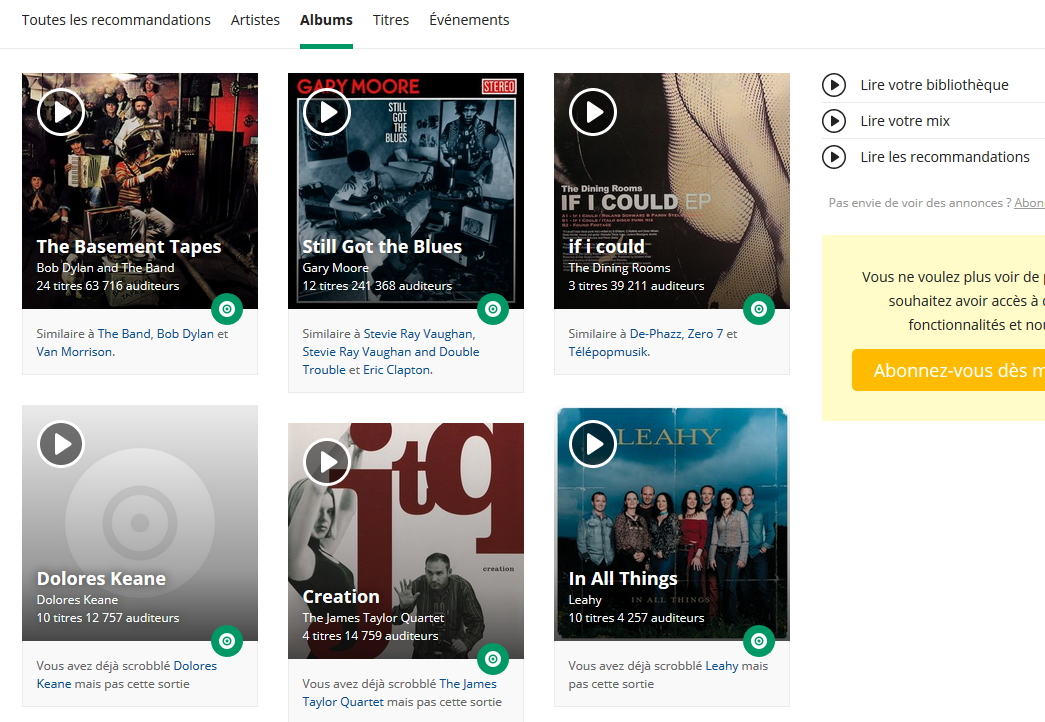
Task: Click green scrobble icon on In All Things
Action: point(758,641)
